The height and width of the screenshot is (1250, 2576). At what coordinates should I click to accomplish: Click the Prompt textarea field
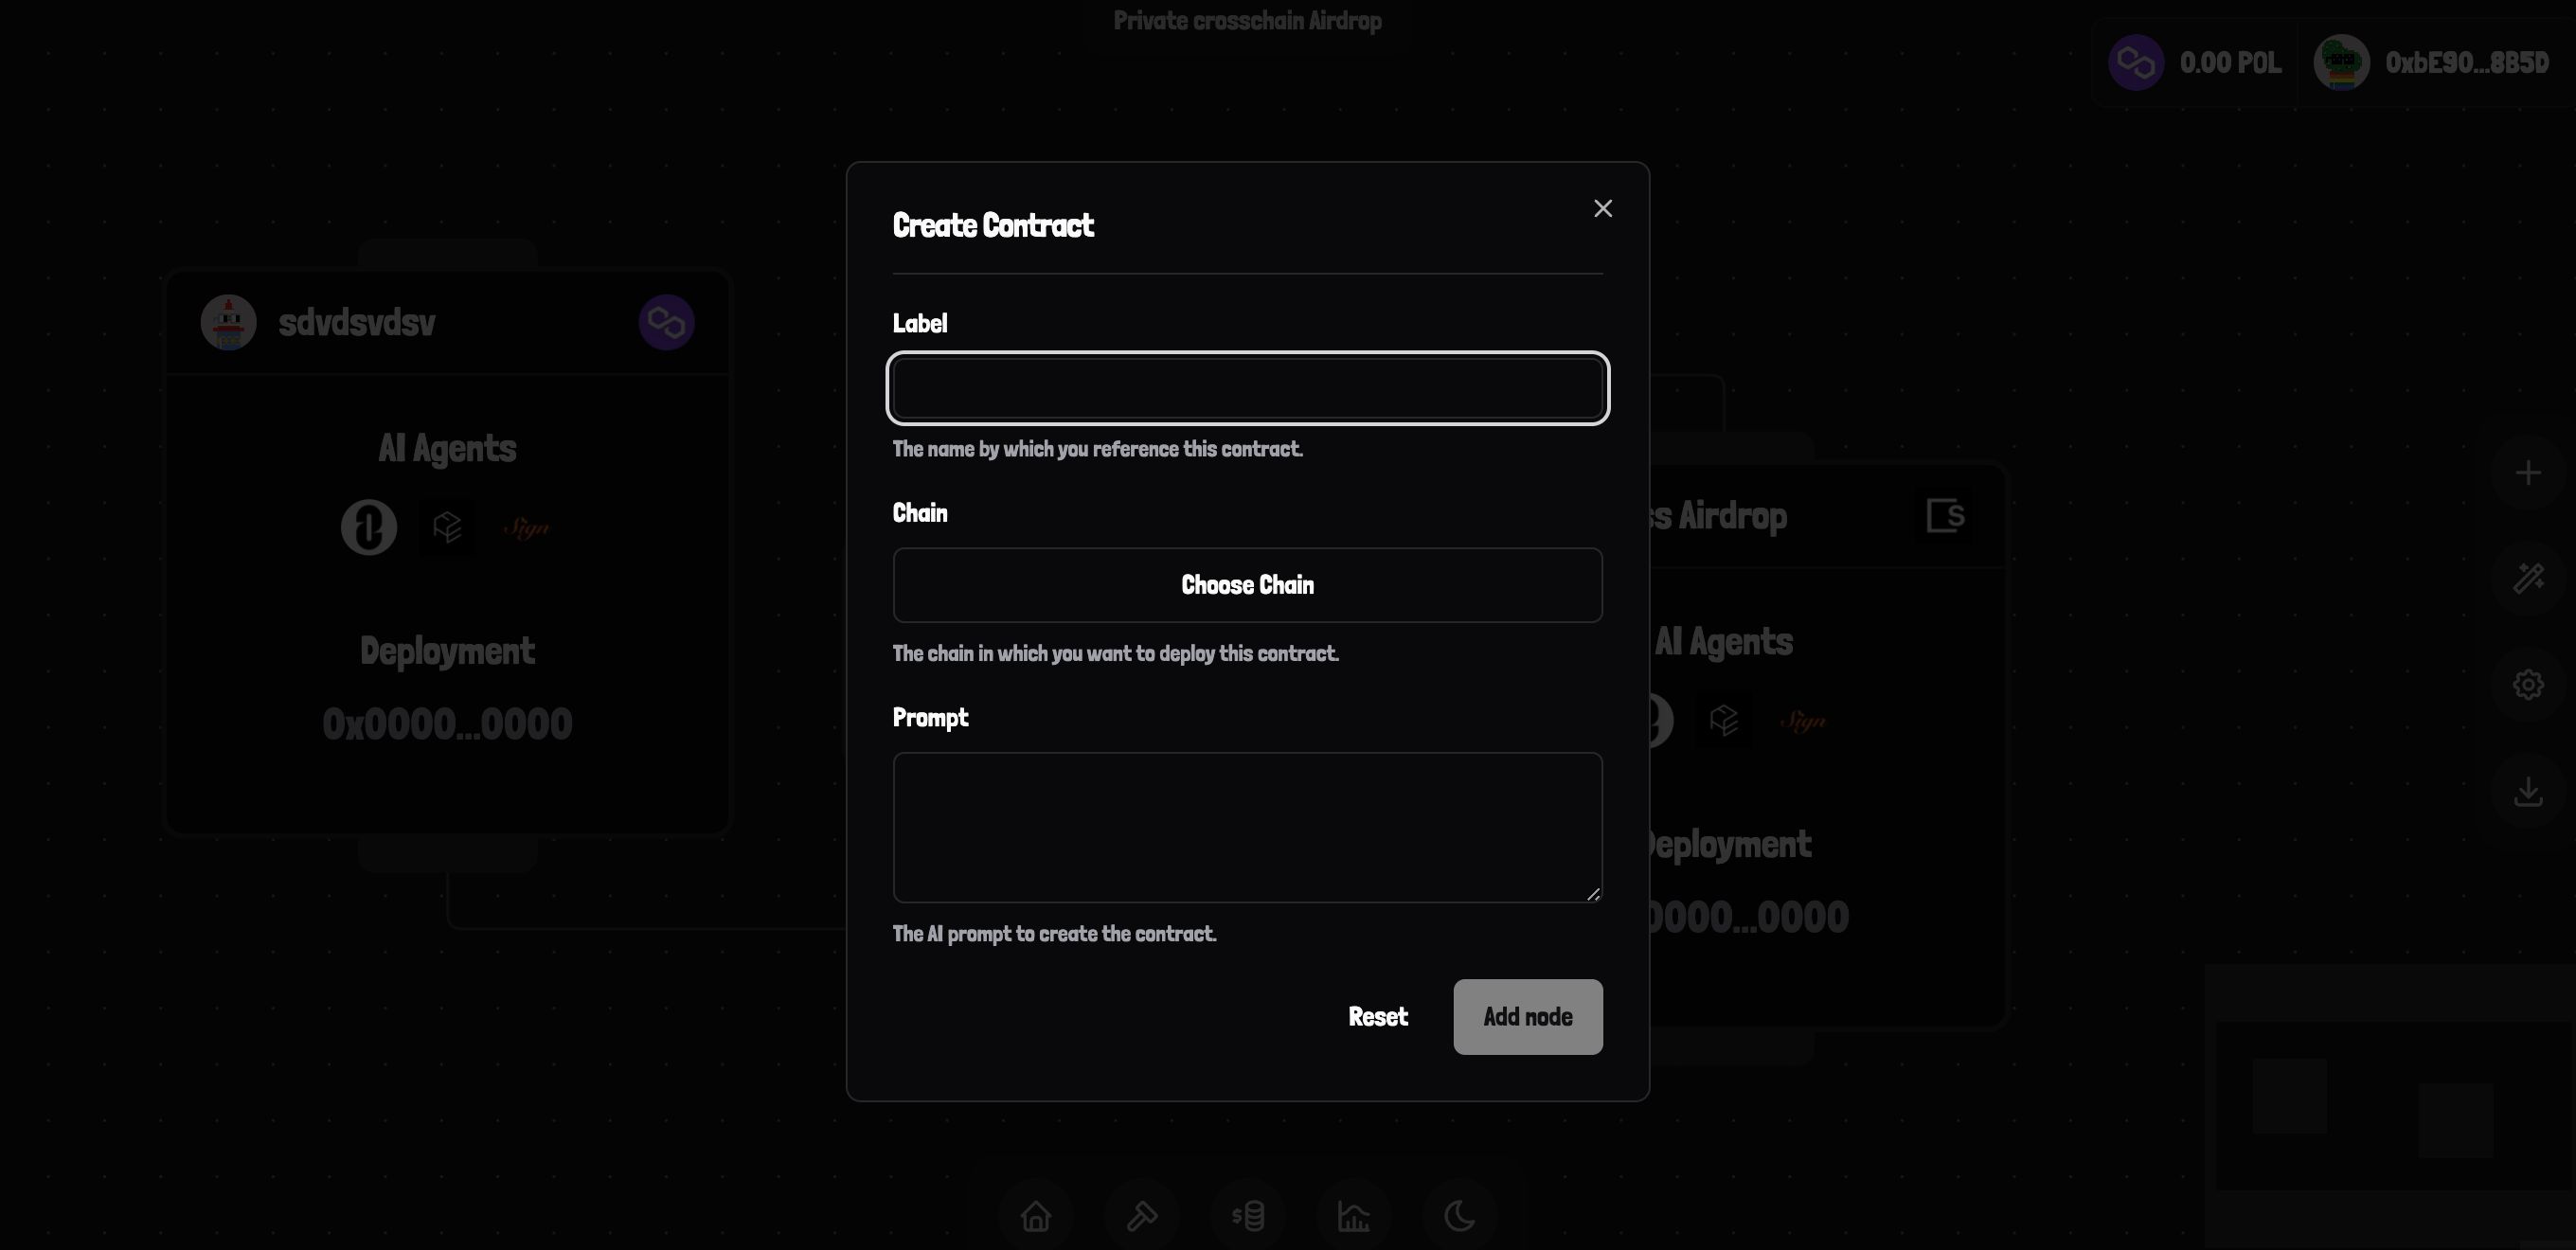point(1247,826)
